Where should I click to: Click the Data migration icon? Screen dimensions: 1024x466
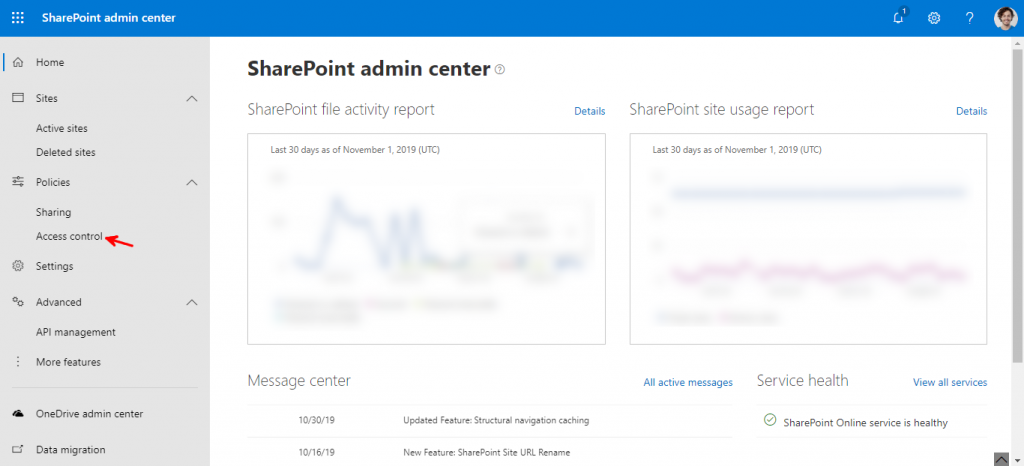[x=18, y=450]
